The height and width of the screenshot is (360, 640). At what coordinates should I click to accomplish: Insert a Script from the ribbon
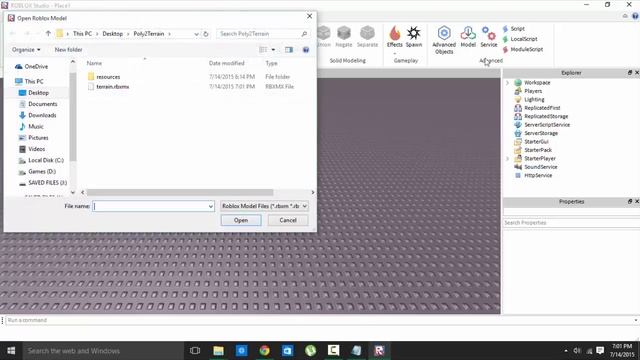(x=513, y=29)
